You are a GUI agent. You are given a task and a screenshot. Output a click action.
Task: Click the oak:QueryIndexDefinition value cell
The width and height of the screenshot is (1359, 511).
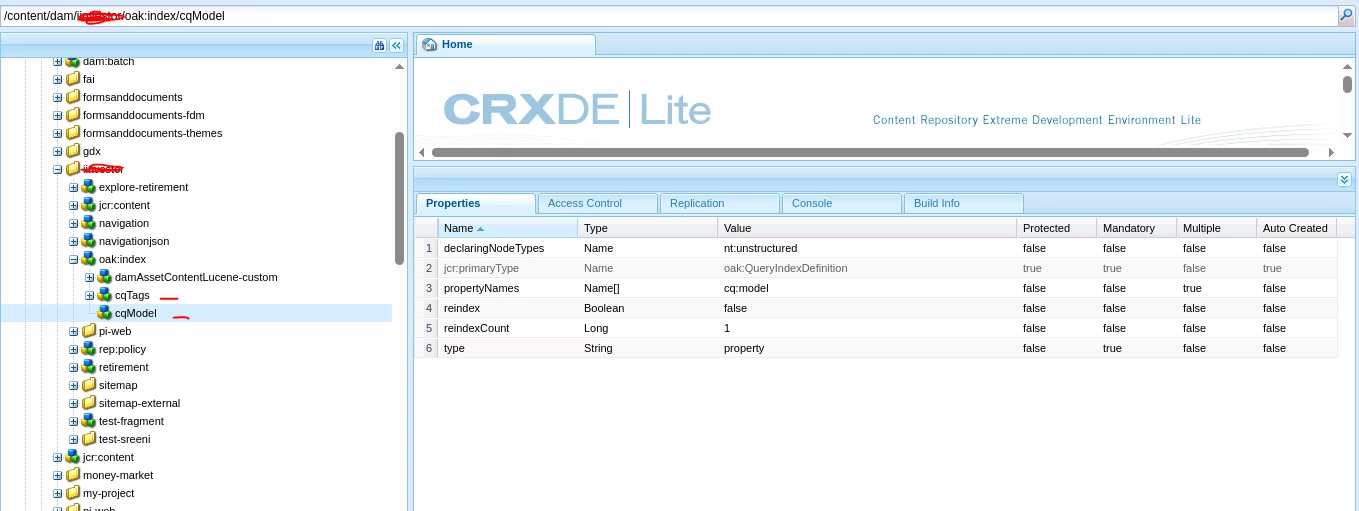pyautogui.click(x=867, y=268)
